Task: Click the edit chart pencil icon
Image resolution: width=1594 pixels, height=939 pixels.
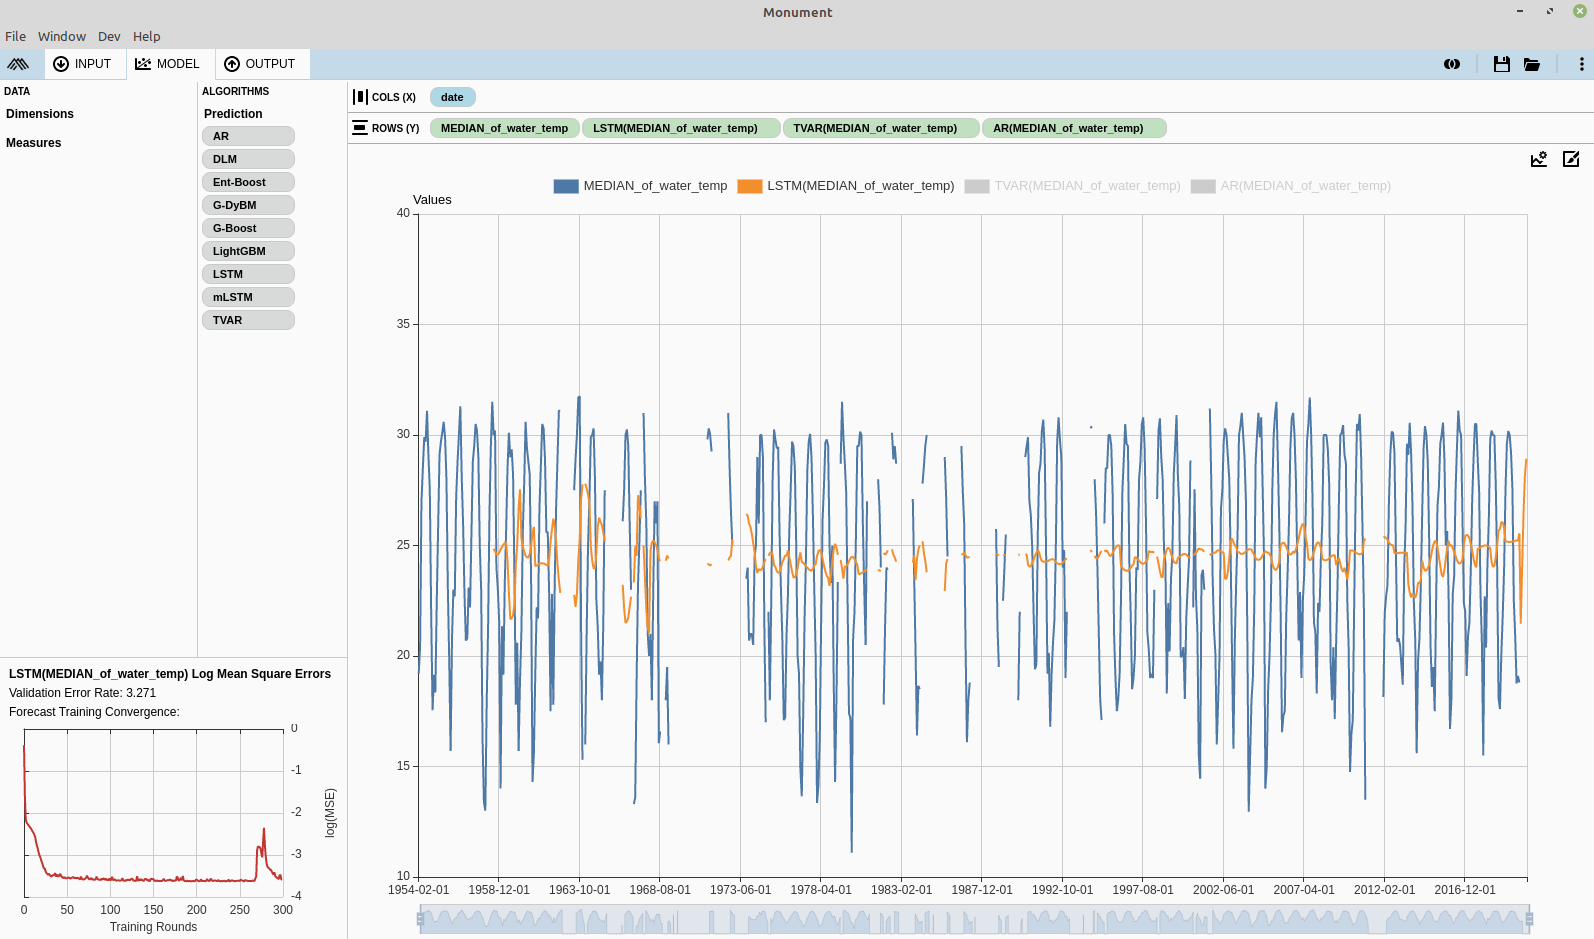Action: click(1571, 159)
